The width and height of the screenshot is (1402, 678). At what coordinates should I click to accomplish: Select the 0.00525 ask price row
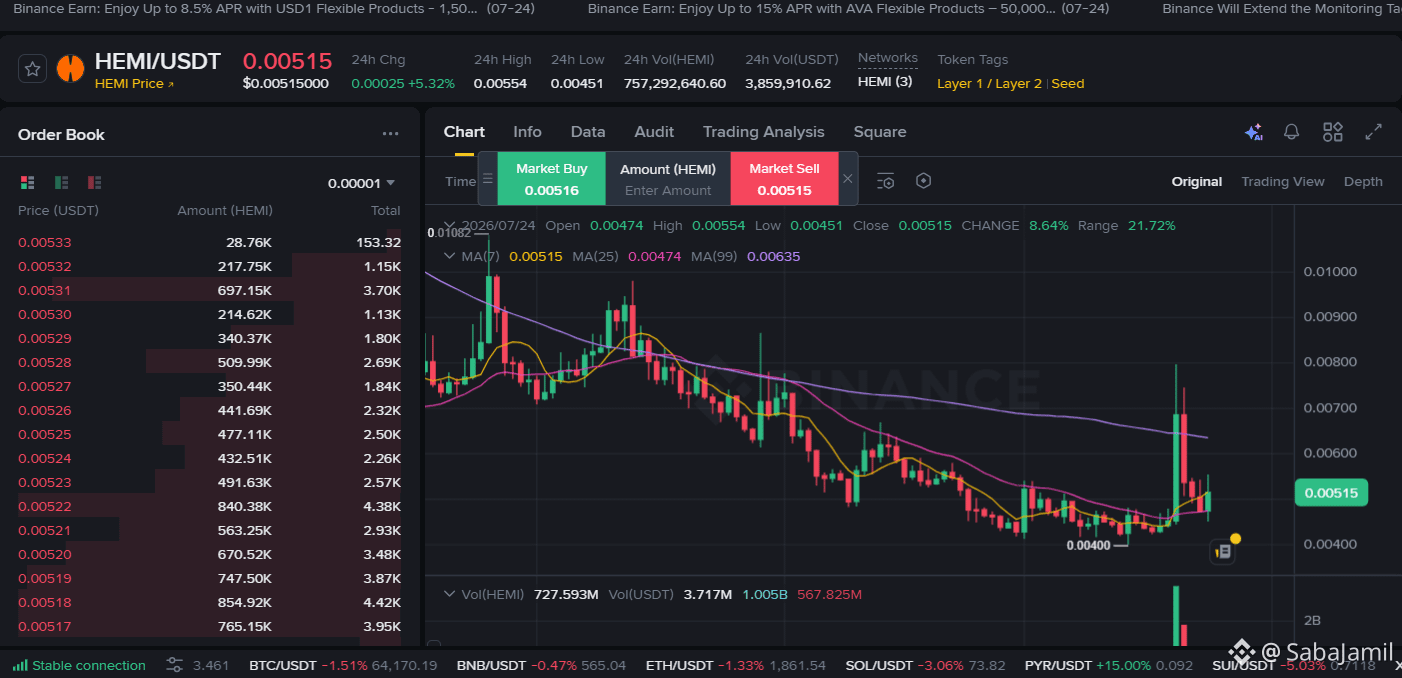pyautogui.click(x=209, y=434)
